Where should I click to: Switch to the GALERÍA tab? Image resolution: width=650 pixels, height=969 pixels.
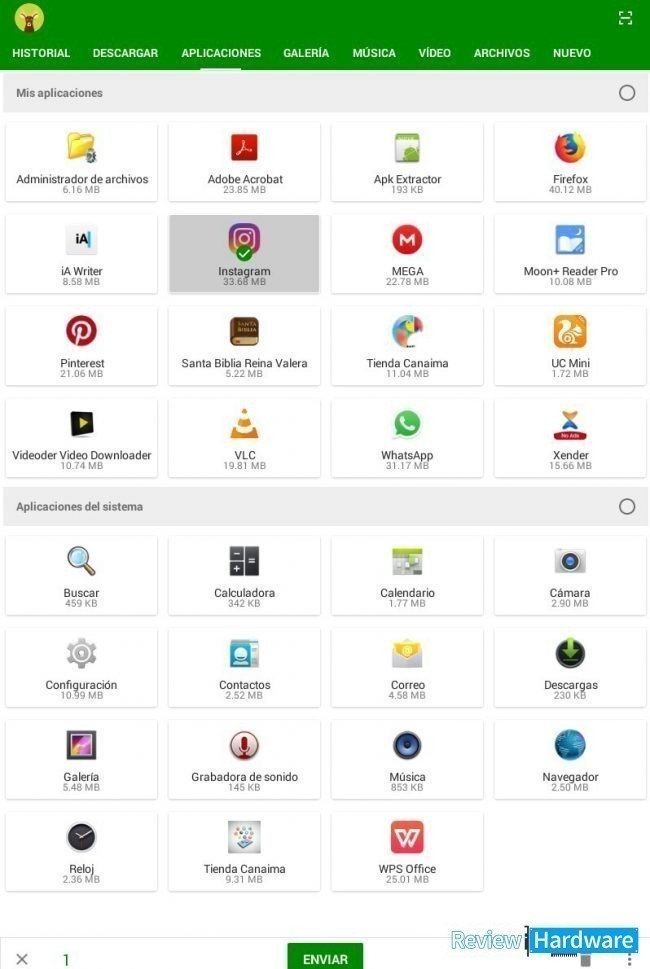point(306,53)
